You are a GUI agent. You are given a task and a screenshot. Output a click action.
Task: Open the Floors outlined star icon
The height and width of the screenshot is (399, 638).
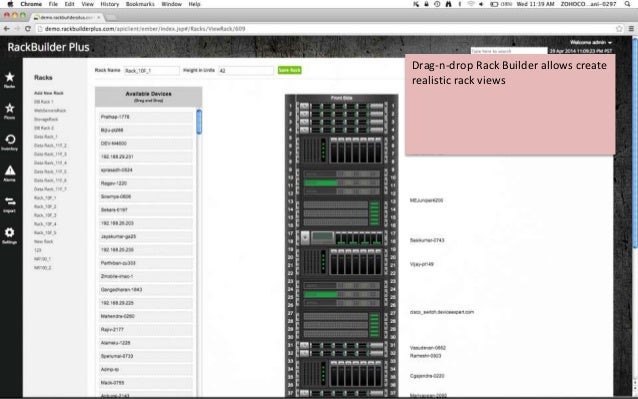point(10,108)
